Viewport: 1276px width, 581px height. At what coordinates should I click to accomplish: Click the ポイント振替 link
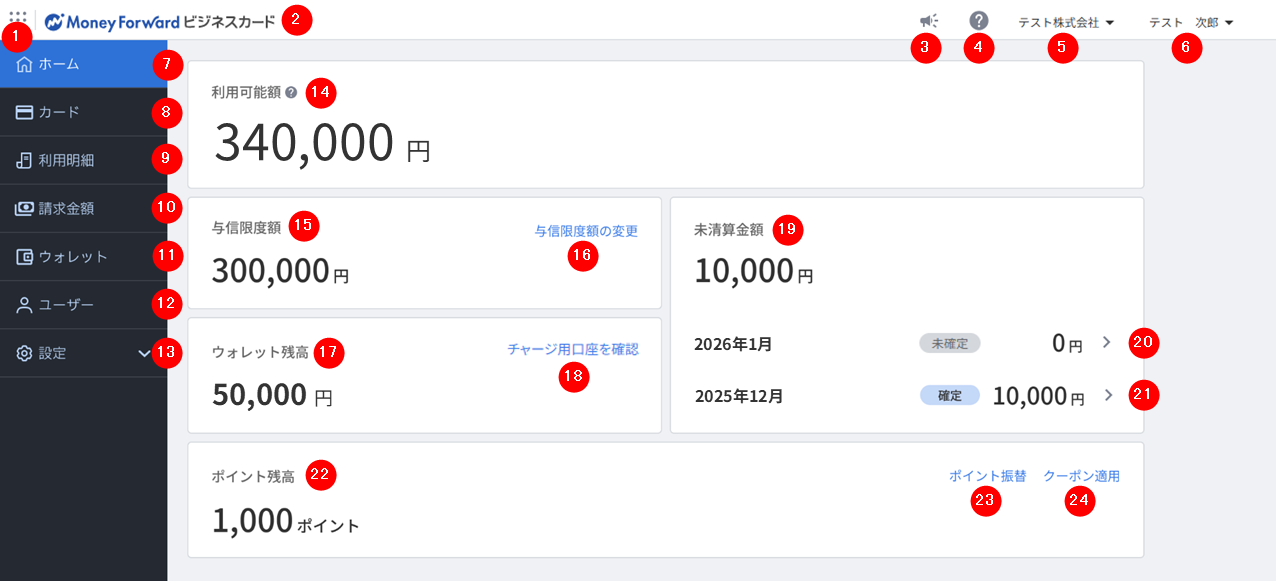click(x=987, y=476)
